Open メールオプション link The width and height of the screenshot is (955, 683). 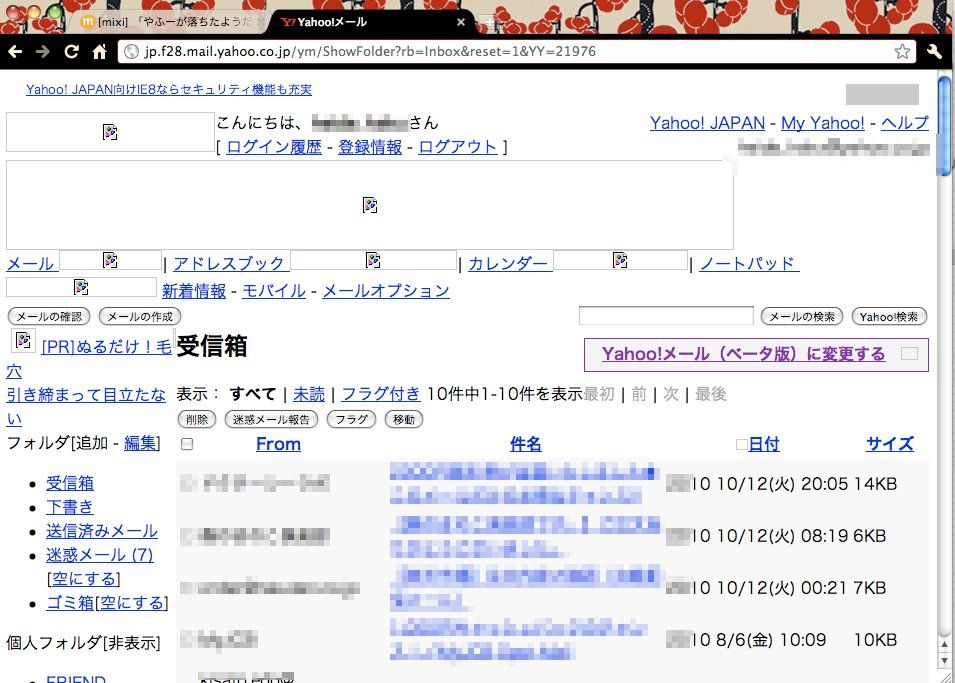386,291
